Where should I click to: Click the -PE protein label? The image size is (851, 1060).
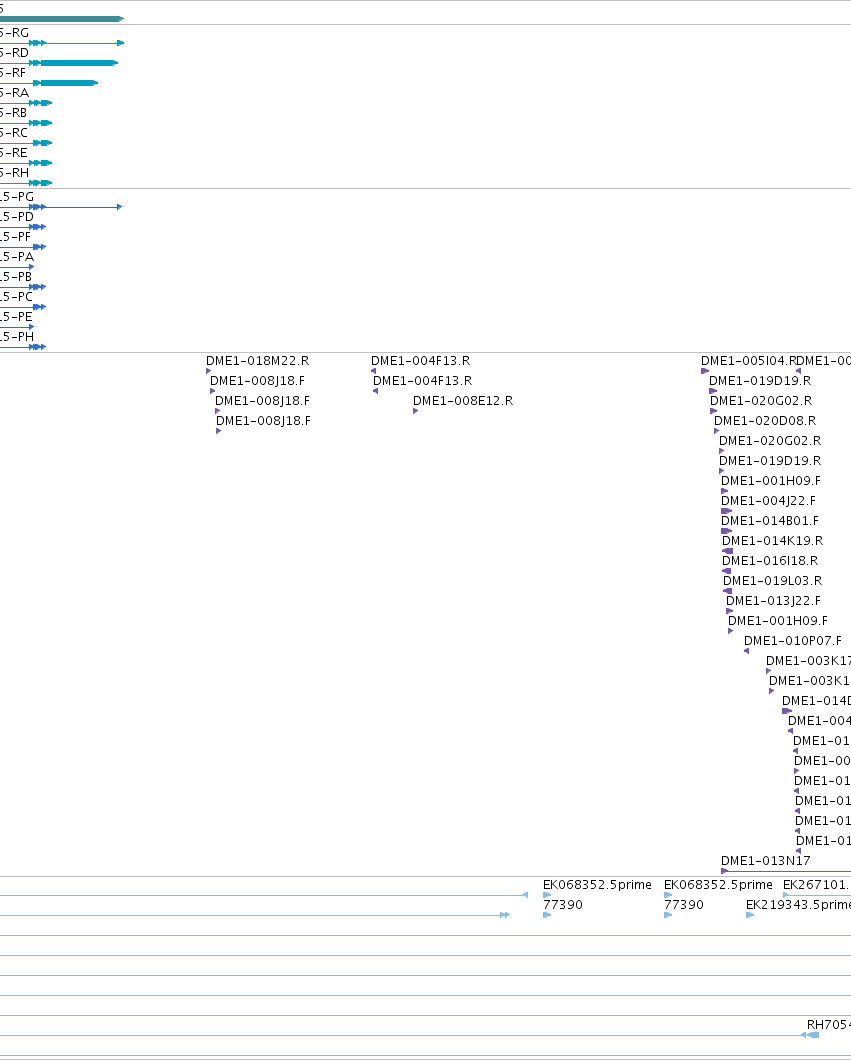point(16,316)
